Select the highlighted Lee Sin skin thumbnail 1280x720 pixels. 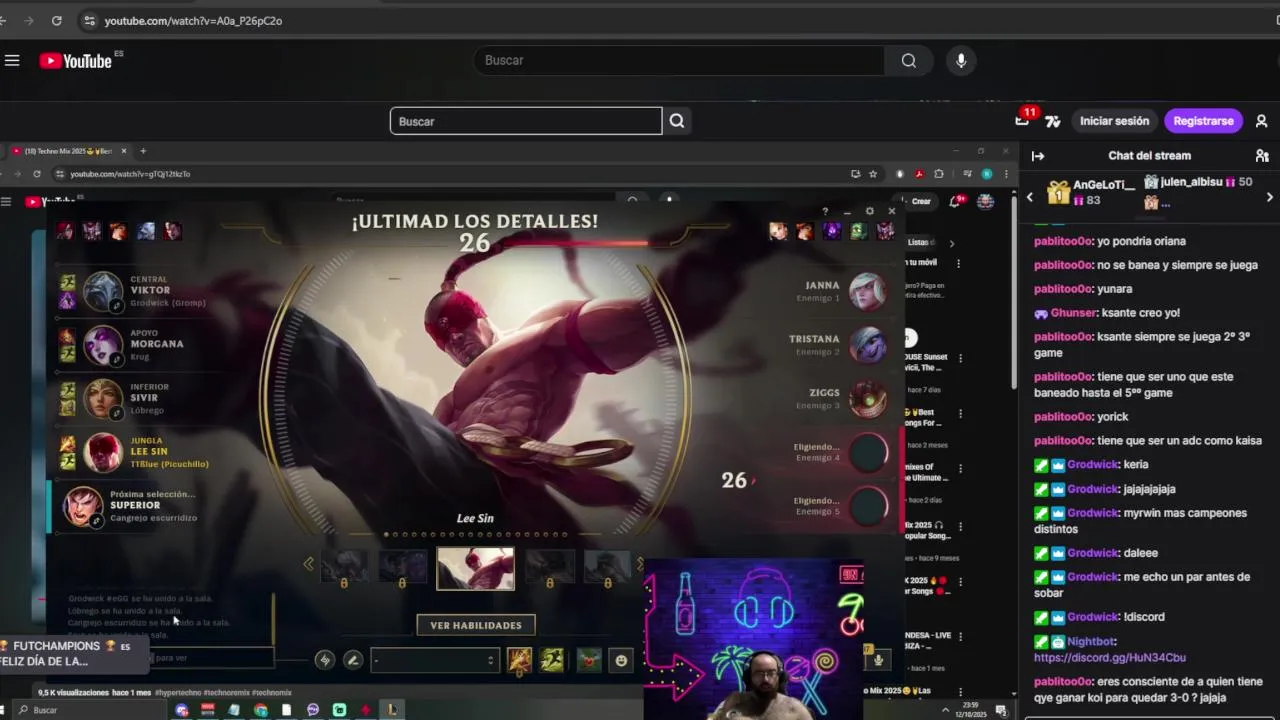(475, 568)
